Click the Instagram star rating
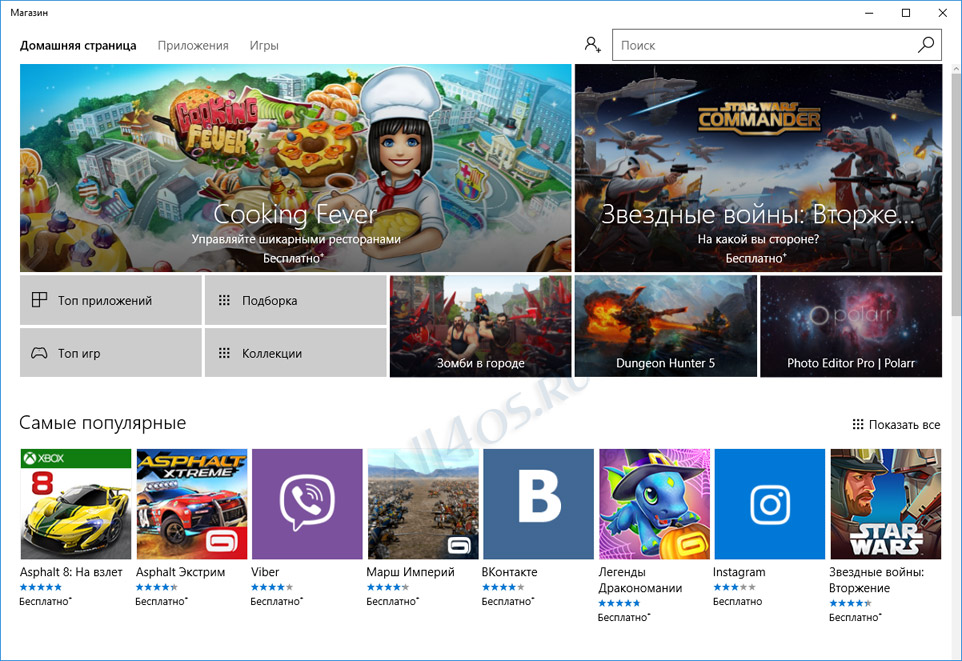The height and width of the screenshot is (661, 962). tap(734, 587)
